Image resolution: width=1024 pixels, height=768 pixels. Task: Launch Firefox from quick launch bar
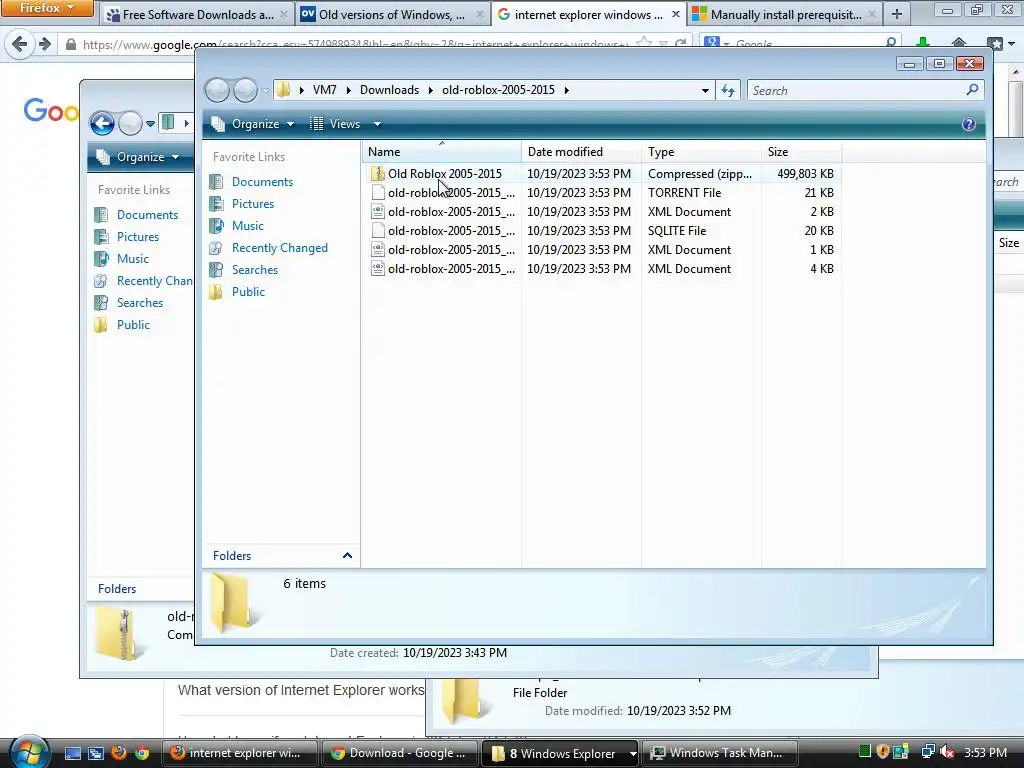click(x=118, y=753)
